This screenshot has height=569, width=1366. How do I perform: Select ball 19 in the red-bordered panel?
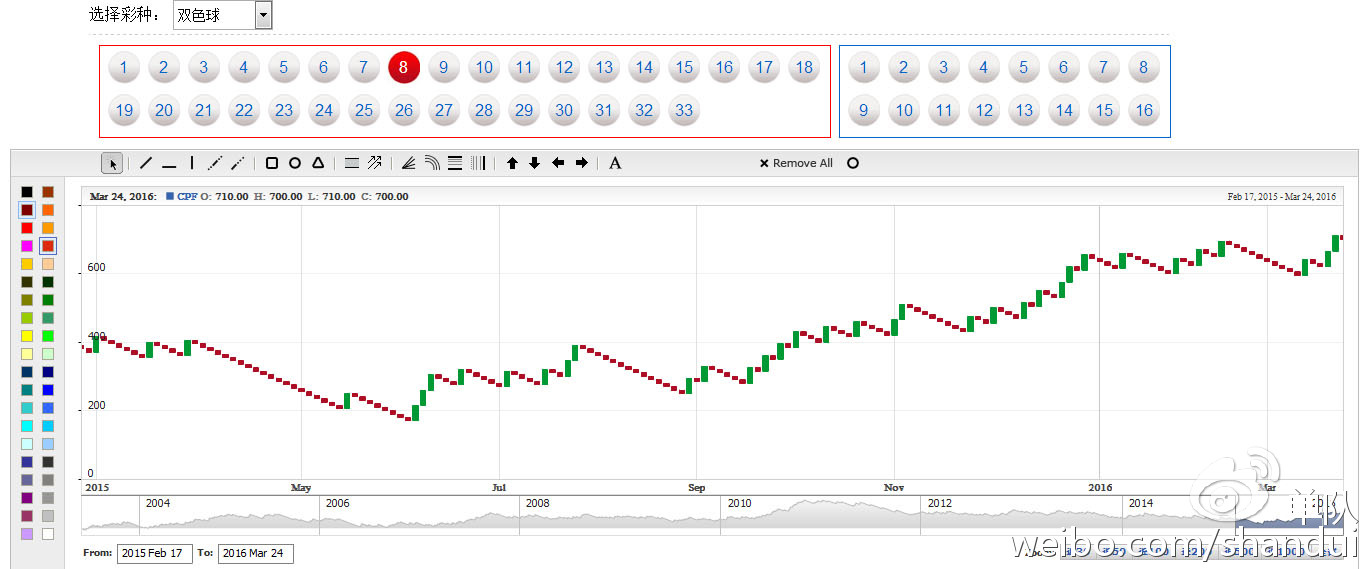point(124,110)
